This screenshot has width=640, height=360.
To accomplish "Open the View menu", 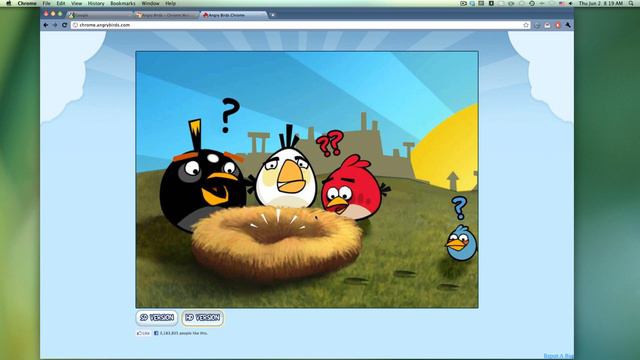I will click(76, 3).
